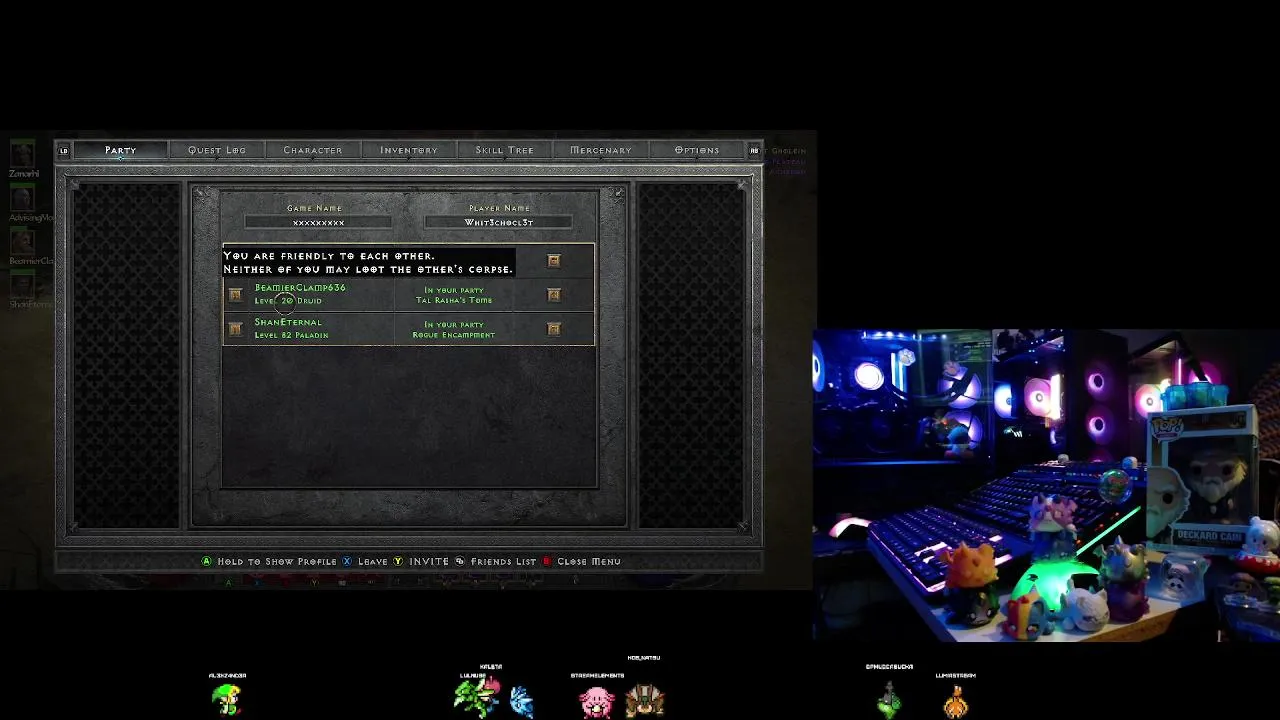Click the pink StreamElements sprite
Viewport: 1280px width, 720px height.
tap(597, 701)
